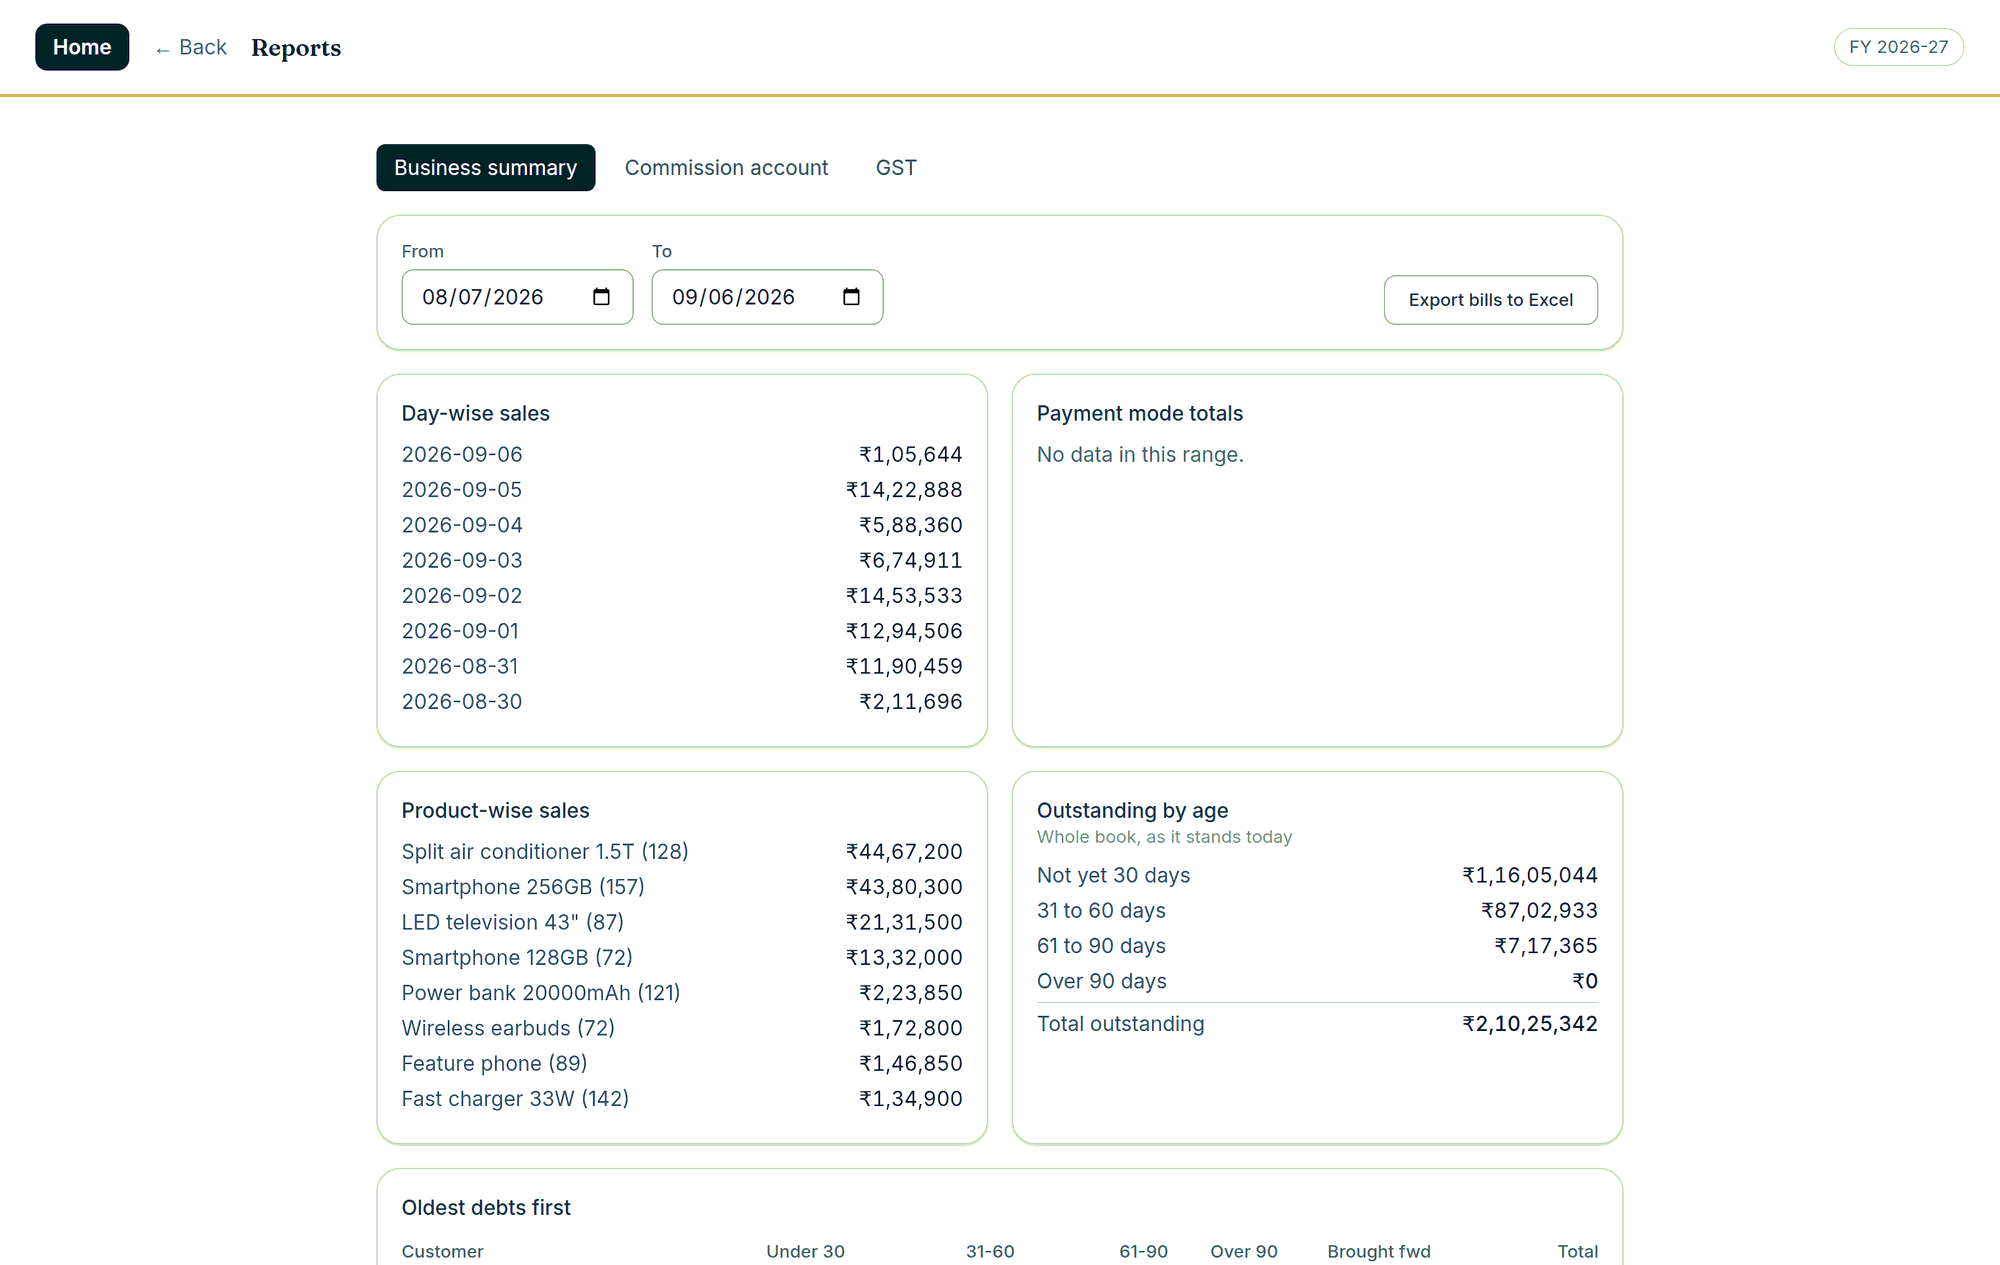Switch to the Business summary tab
2000x1265 pixels.
[x=486, y=168]
